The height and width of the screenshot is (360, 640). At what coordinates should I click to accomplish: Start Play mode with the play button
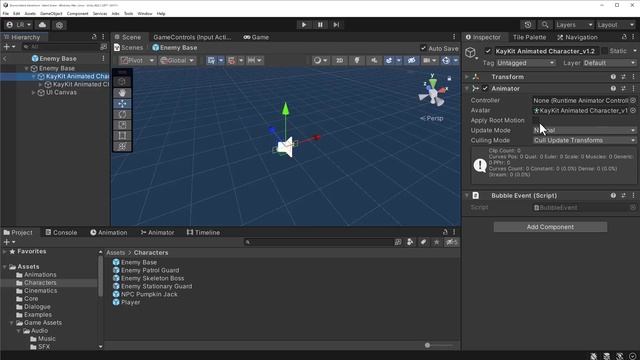click(x=304, y=24)
